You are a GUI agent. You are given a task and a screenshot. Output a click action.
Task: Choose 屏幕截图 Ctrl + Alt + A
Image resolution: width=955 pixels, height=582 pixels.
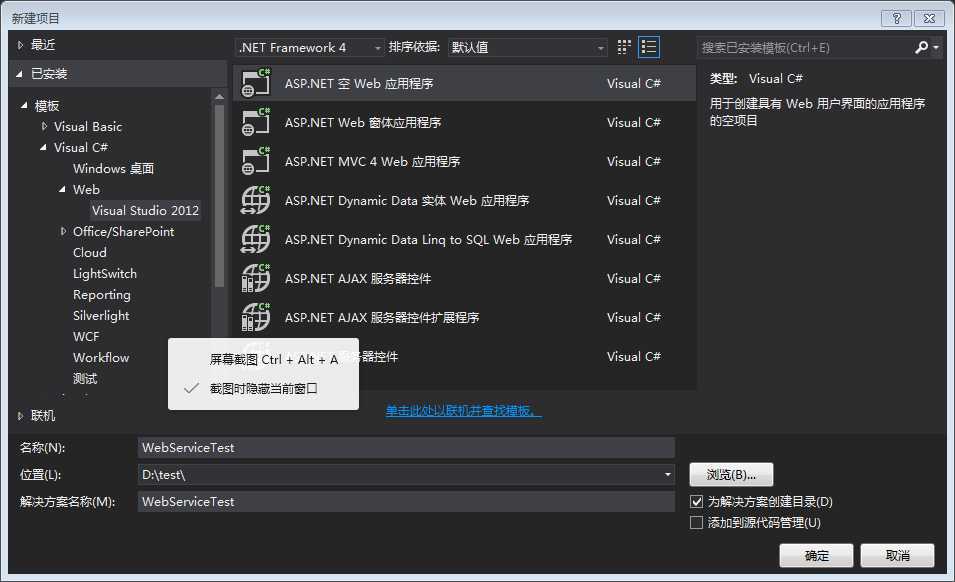(273, 360)
